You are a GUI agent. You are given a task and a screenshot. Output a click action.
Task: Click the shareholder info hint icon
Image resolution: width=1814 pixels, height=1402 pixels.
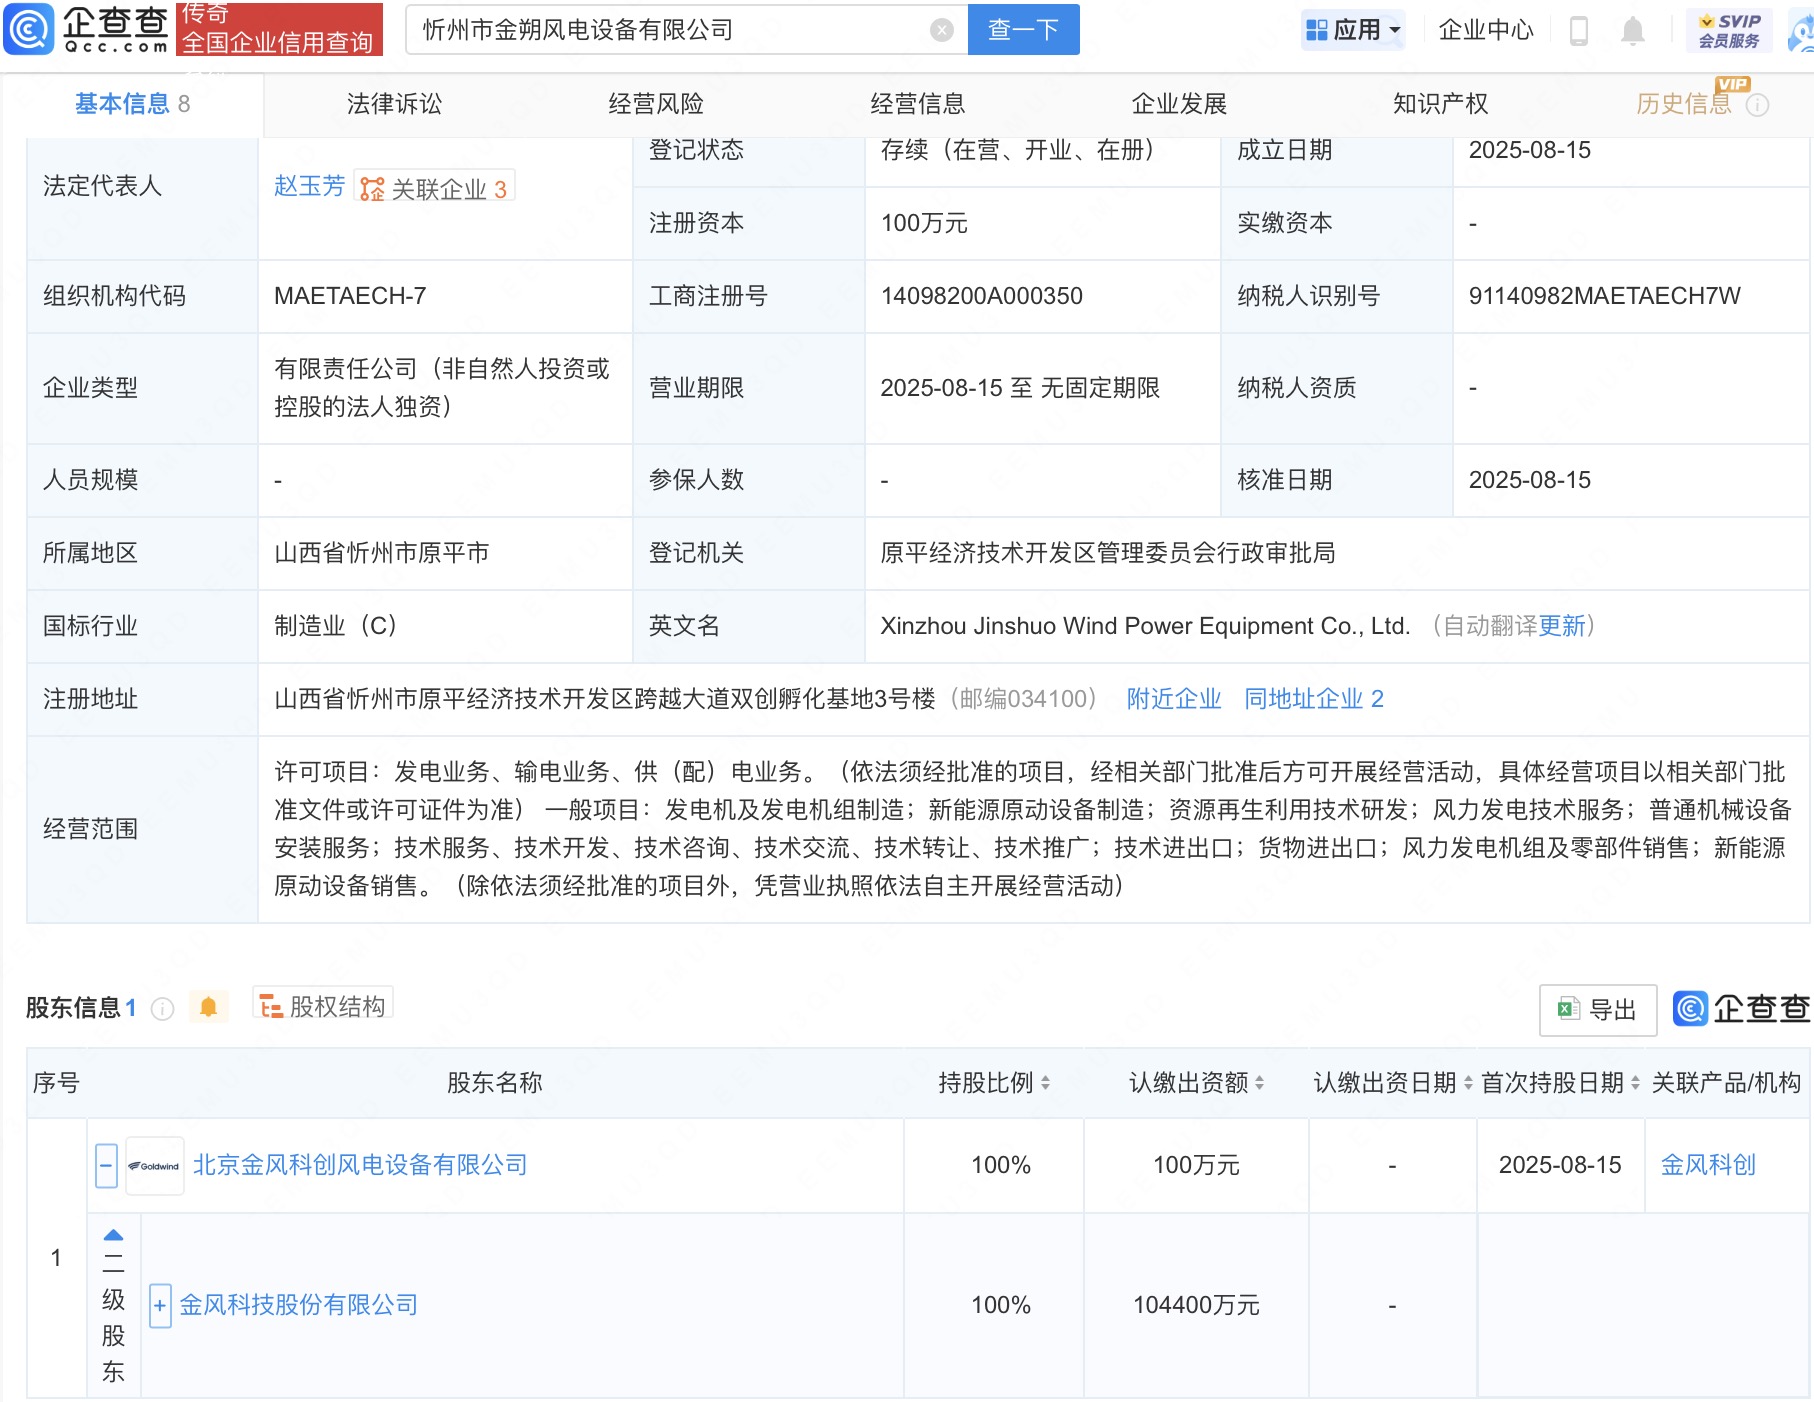[162, 1008]
